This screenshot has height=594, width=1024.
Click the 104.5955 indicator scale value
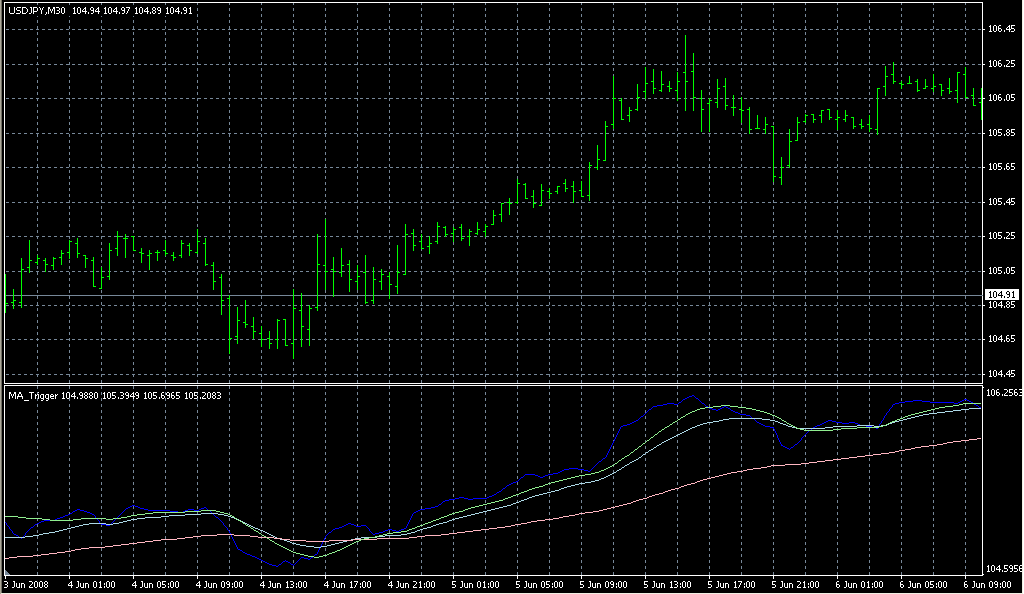(1003, 569)
